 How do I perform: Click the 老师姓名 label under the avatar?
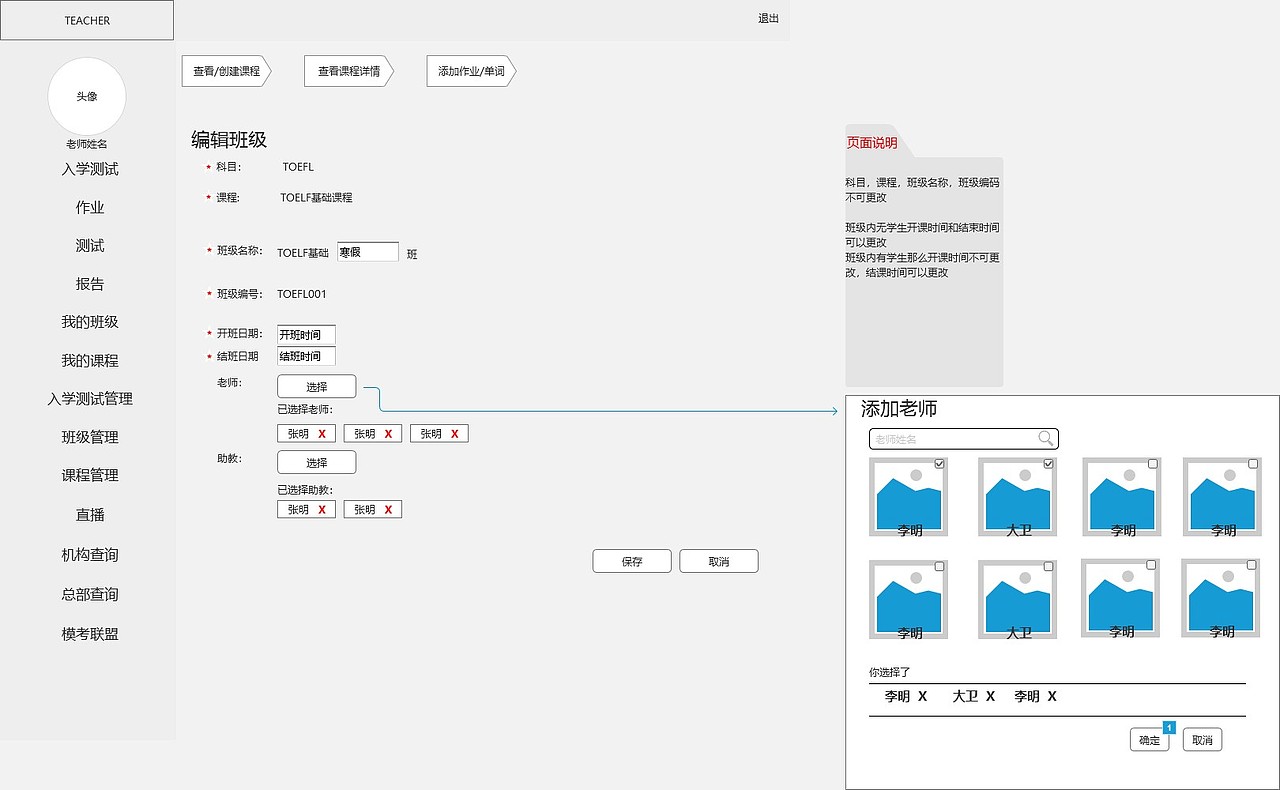[87, 144]
